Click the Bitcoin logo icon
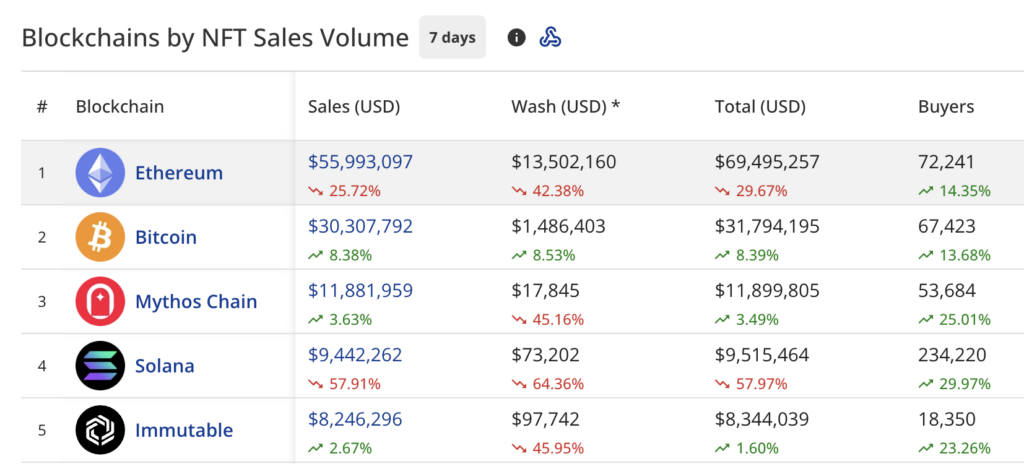 click(100, 237)
